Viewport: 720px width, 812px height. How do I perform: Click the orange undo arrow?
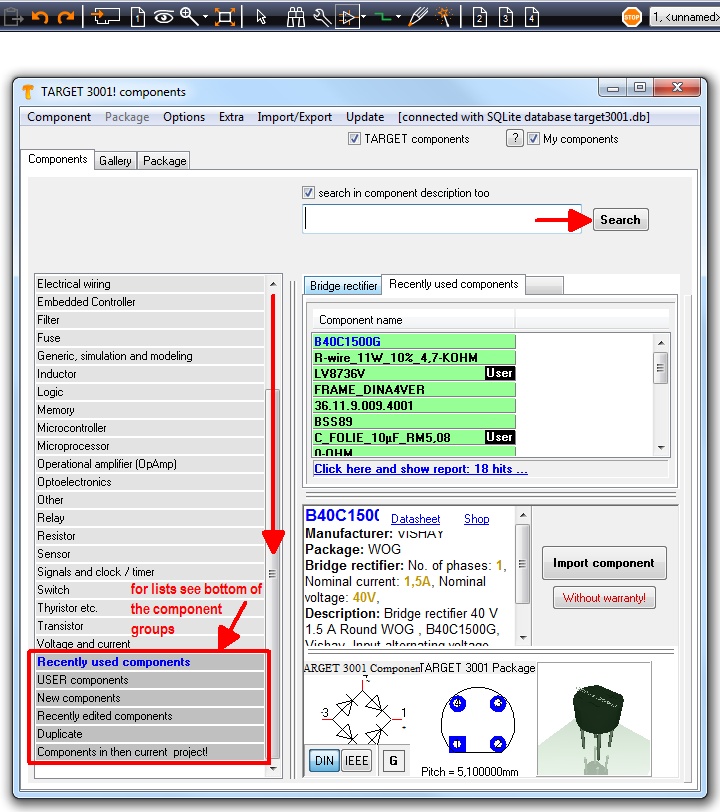tap(40, 17)
